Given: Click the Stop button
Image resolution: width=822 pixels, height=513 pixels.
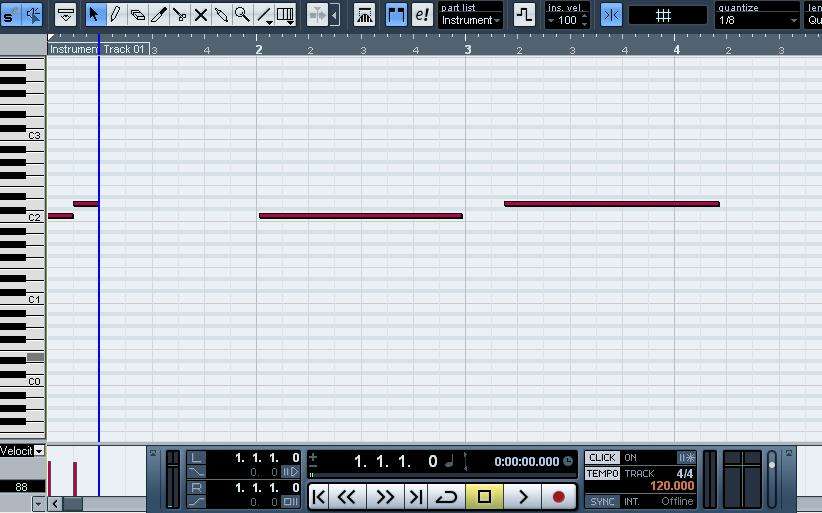Looking at the screenshot, I should [484, 497].
